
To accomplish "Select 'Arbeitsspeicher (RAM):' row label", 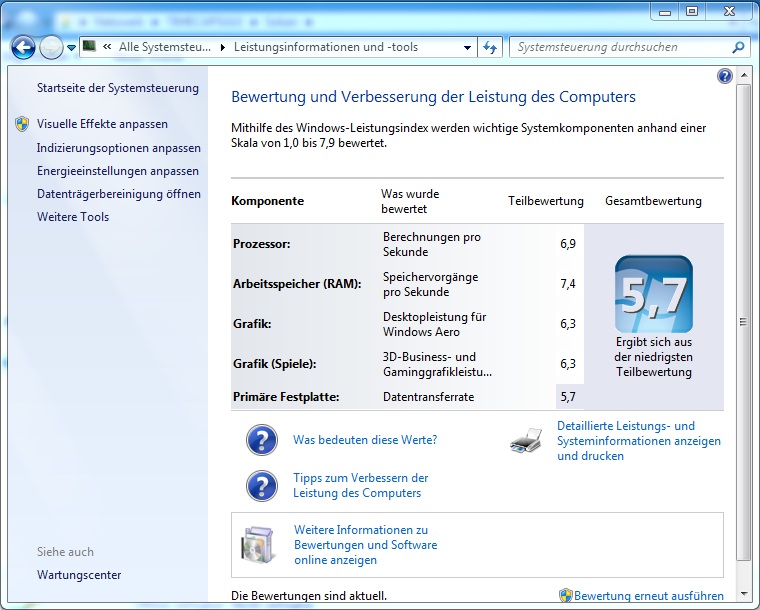I will 297,284.
